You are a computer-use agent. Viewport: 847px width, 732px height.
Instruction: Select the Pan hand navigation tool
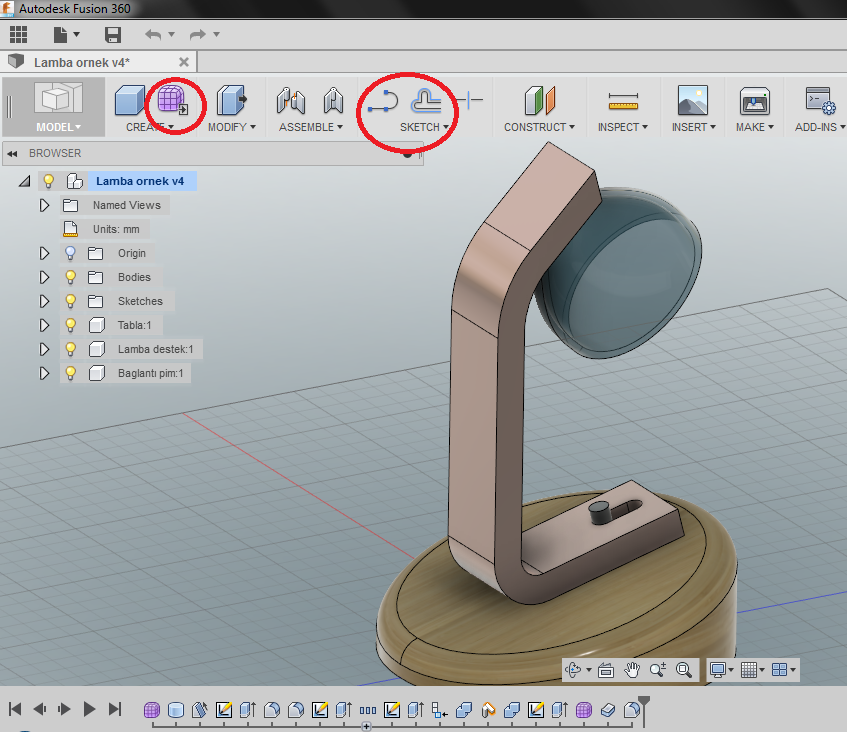(x=632, y=670)
